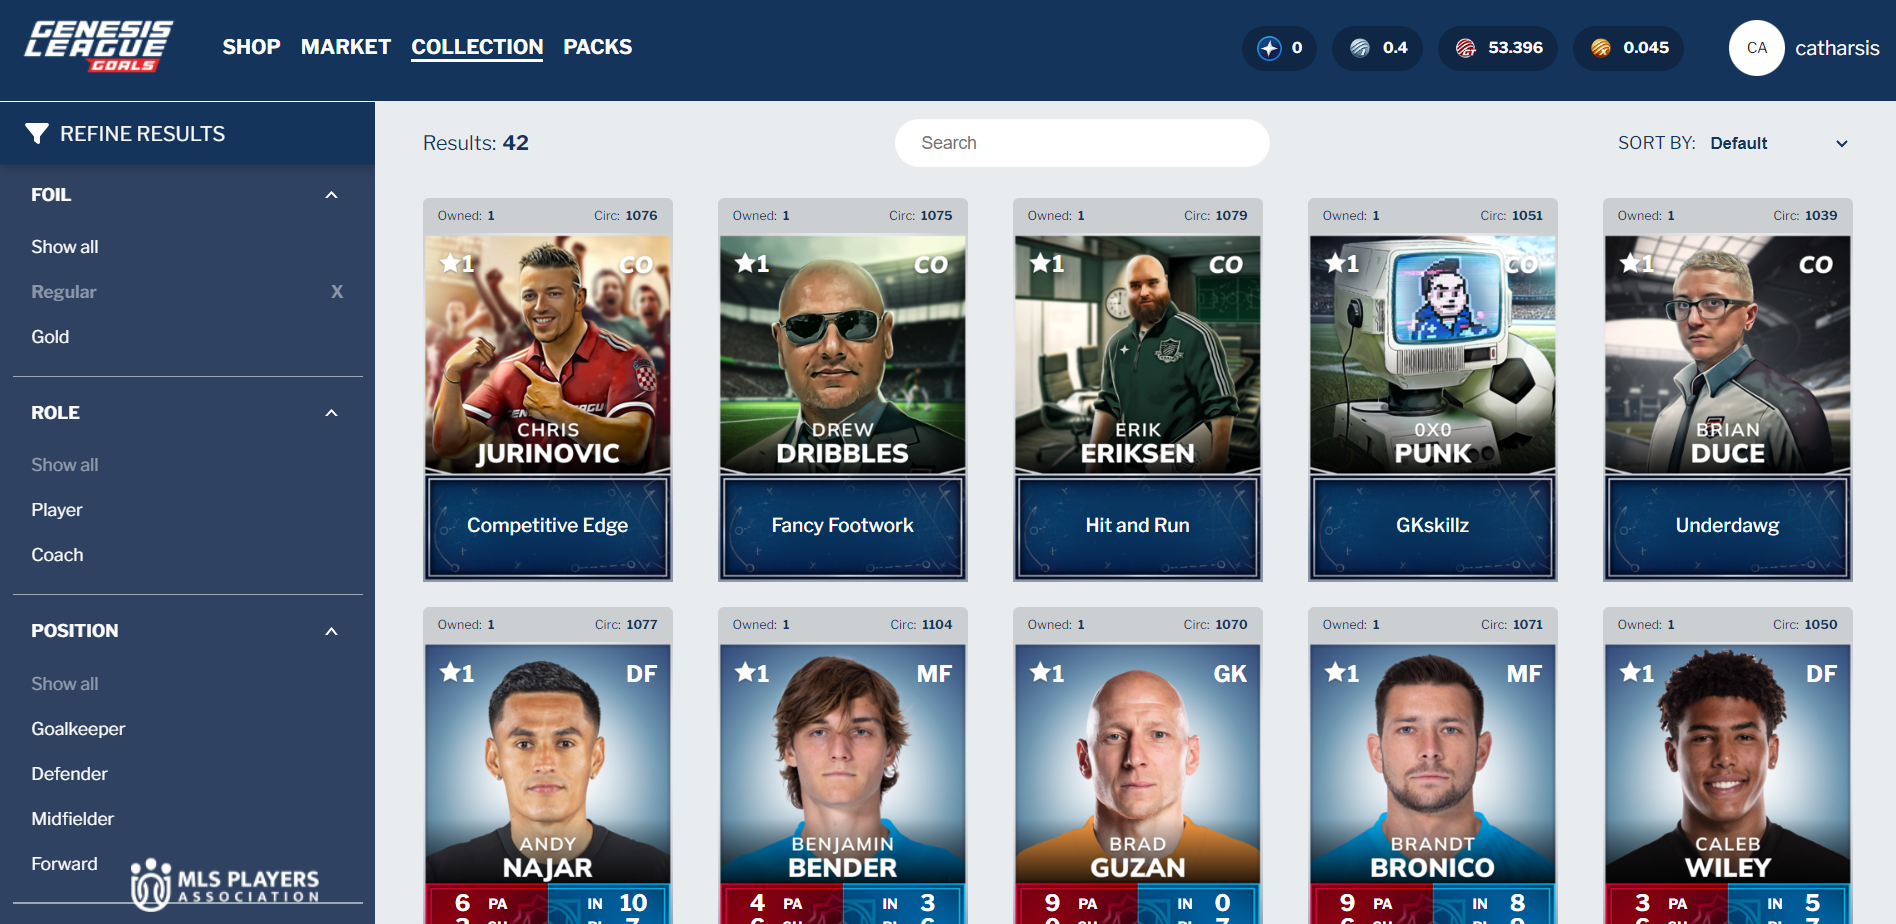Collapse the FOIL filter section
Image resolution: width=1896 pixels, height=924 pixels.
coord(332,195)
